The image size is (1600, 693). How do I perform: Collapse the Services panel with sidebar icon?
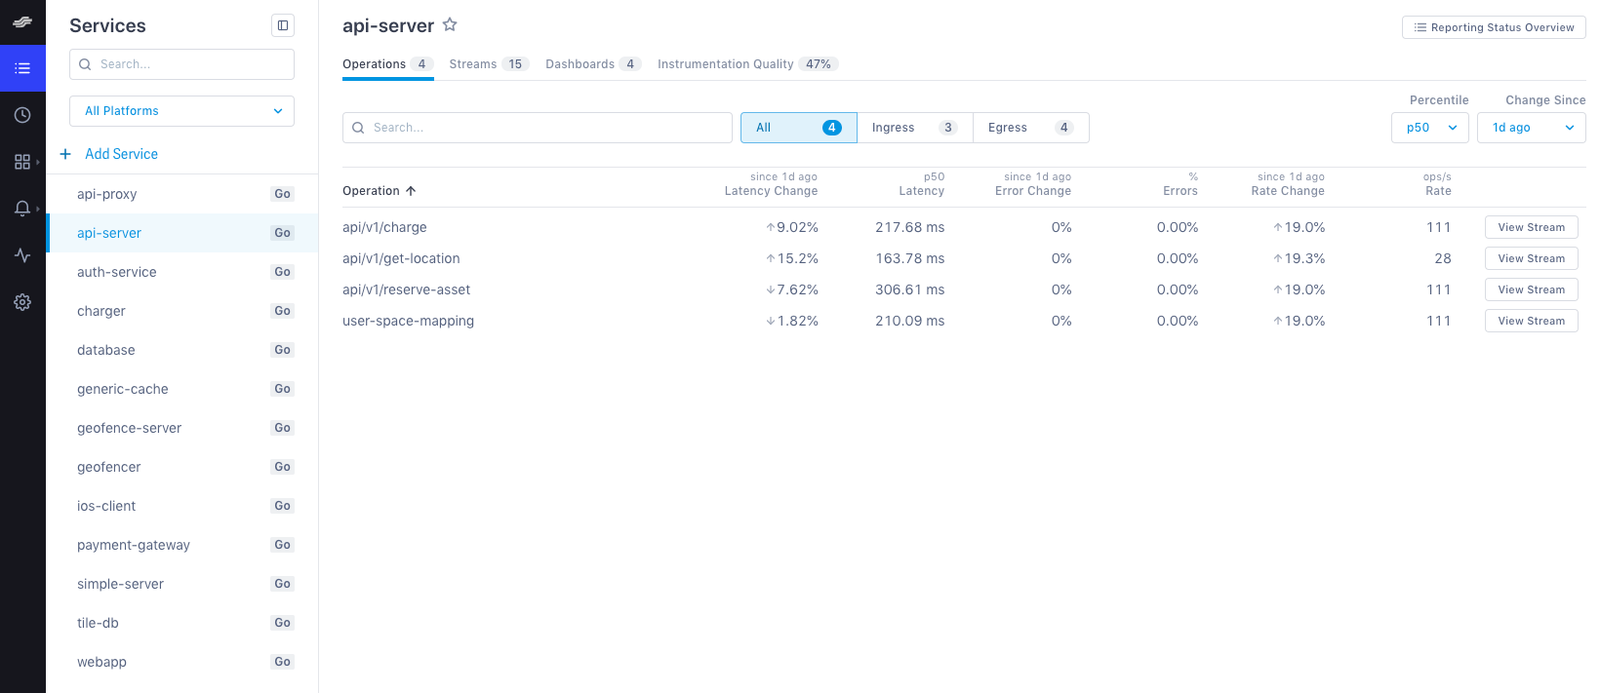pos(283,26)
